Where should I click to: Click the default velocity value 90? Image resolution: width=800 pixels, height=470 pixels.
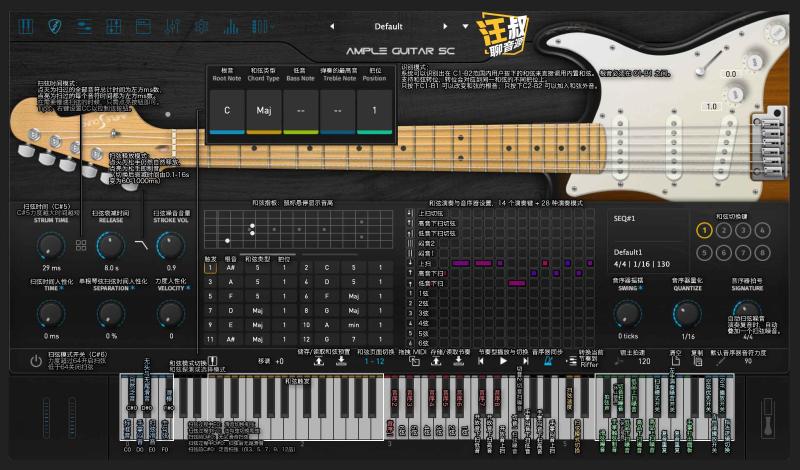point(748,361)
